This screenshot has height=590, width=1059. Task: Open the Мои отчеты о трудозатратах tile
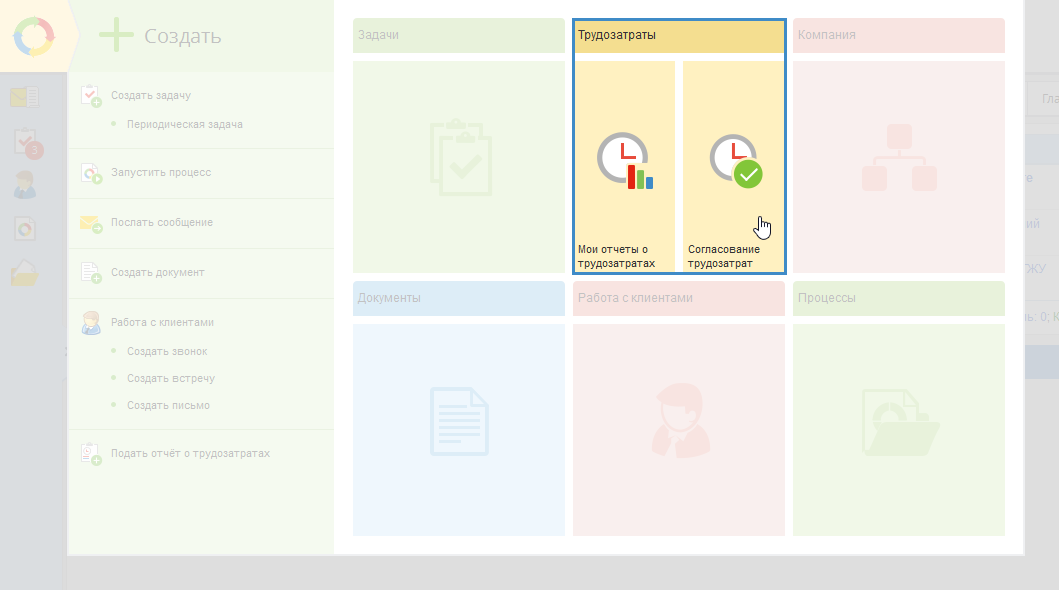[625, 167]
